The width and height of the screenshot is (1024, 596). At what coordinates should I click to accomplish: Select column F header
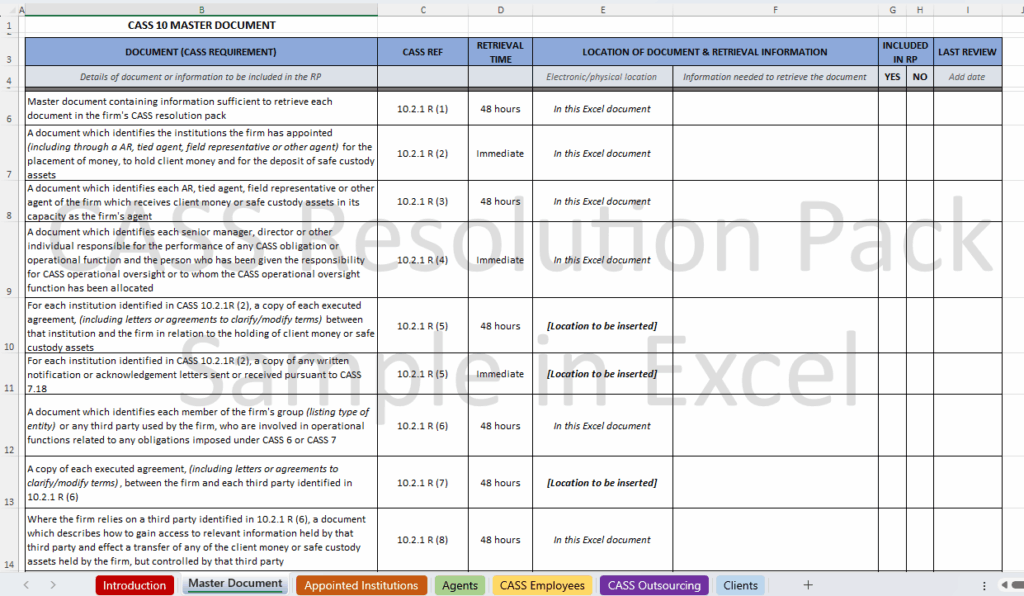[775, 10]
